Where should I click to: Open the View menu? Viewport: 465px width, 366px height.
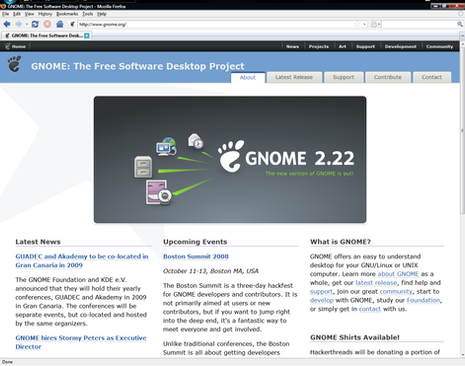(x=29, y=14)
